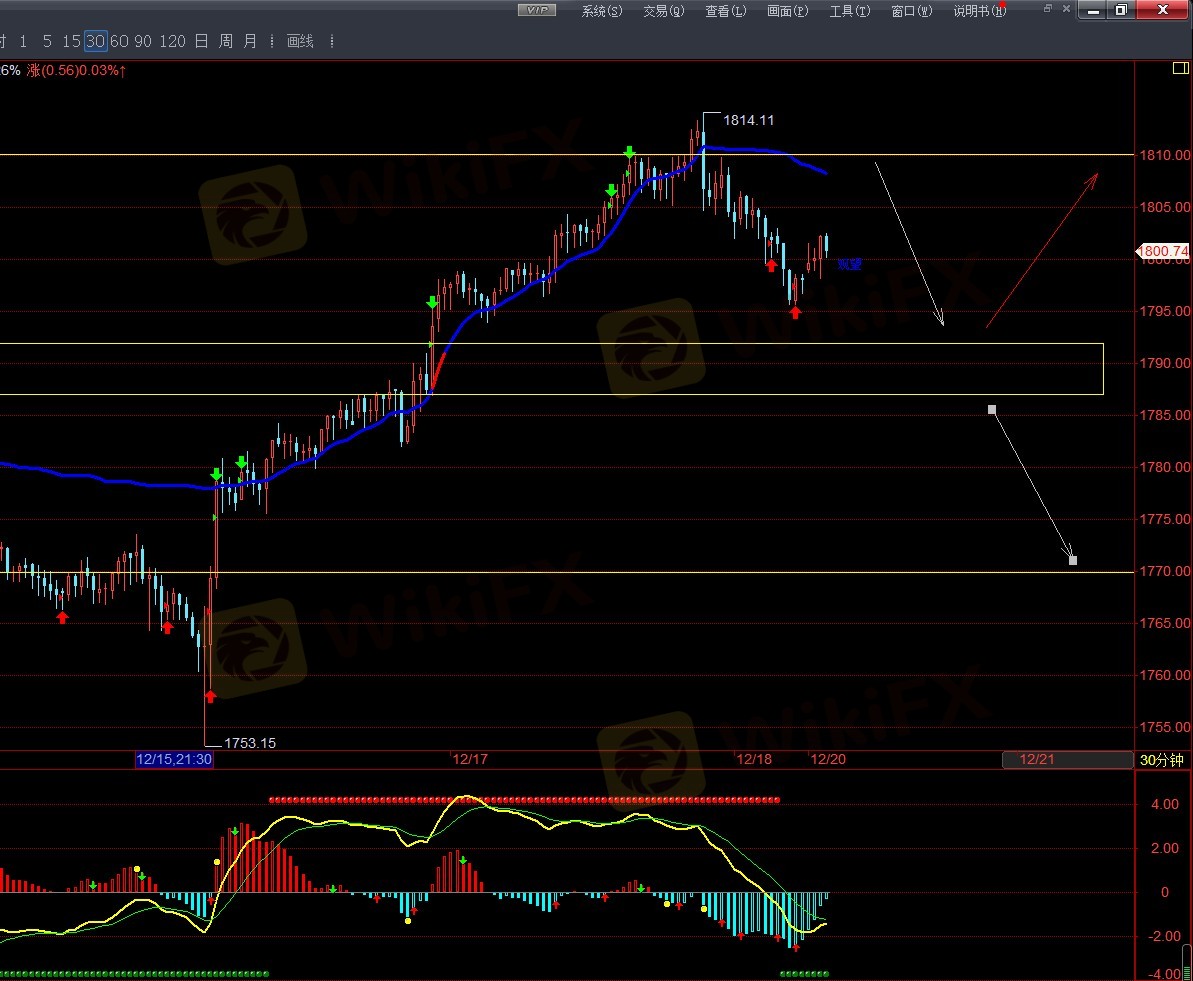Open the 30分钟 period selector

point(1162,760)
